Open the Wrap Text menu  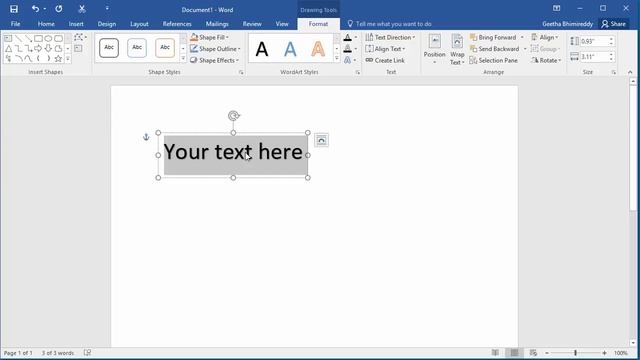[x=457, y=49]
